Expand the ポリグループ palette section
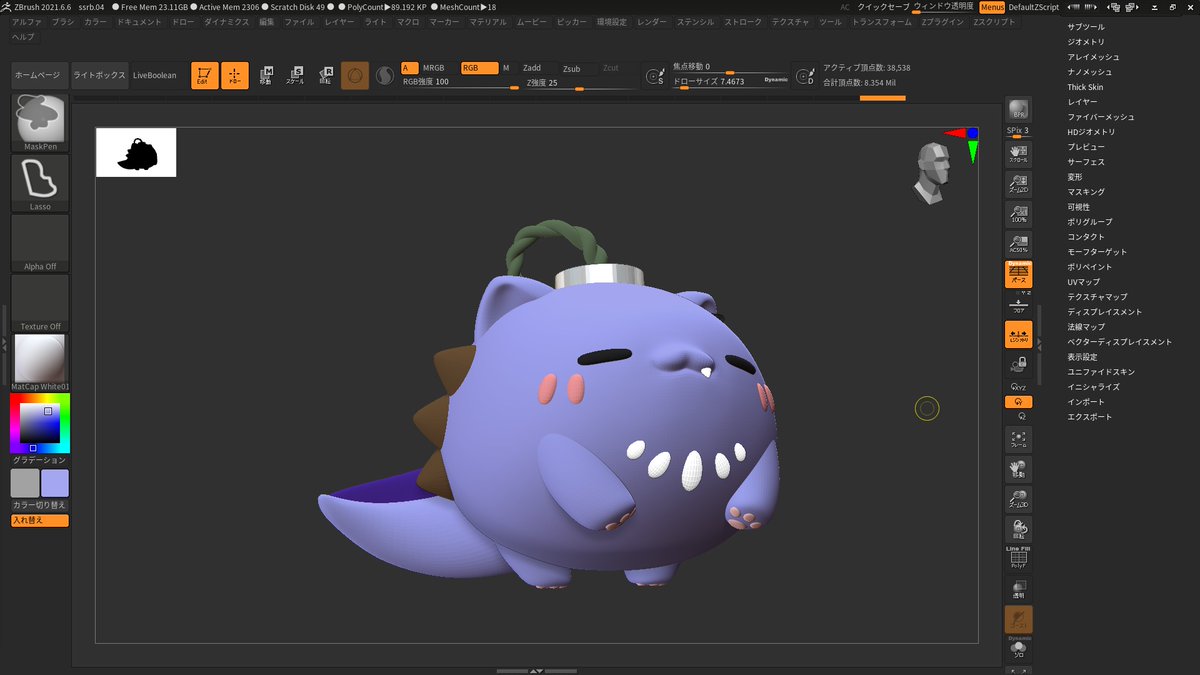Viewport: 1200px width, 675px height. click(x=1090, y=222)
